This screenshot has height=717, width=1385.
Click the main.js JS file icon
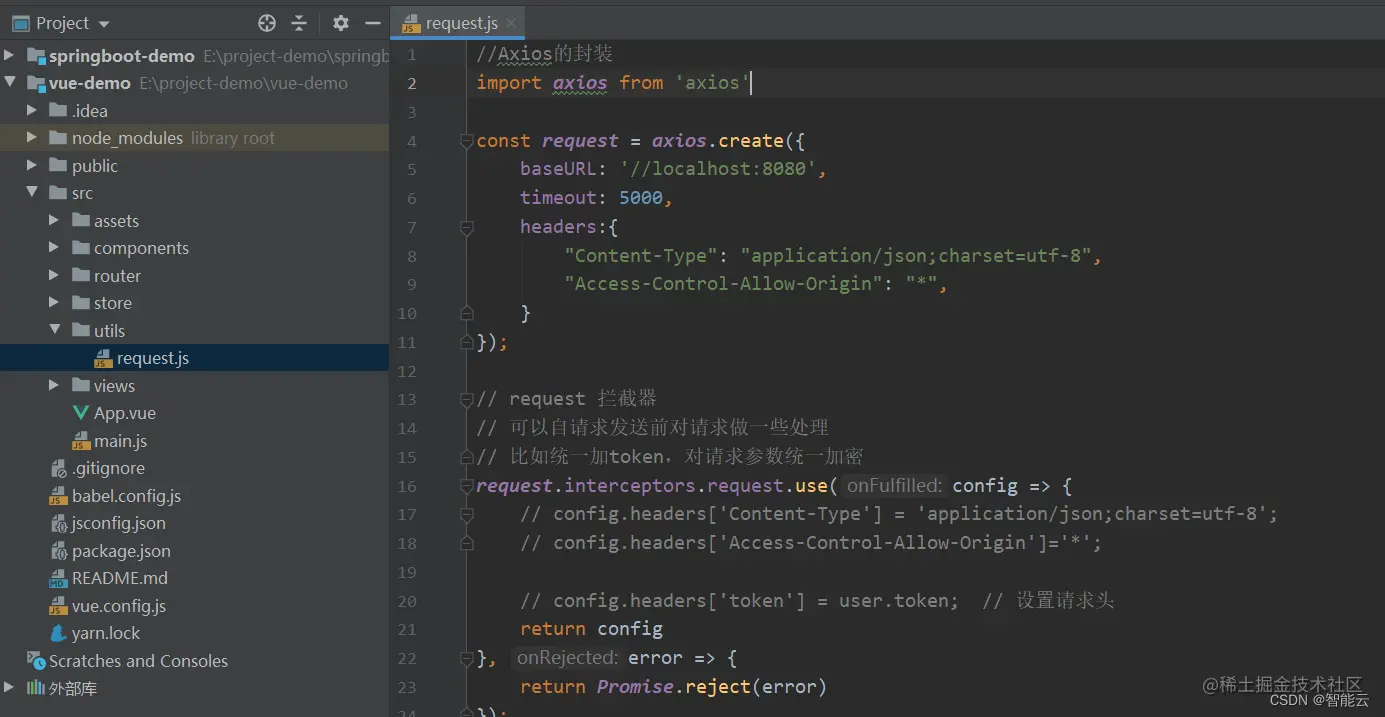click(x=80, y=441)
